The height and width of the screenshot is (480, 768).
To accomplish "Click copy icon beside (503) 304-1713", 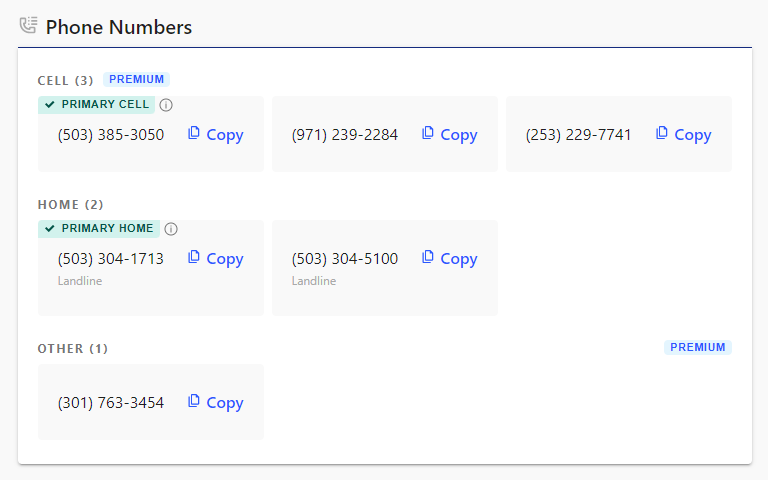I will pos(194,257).
